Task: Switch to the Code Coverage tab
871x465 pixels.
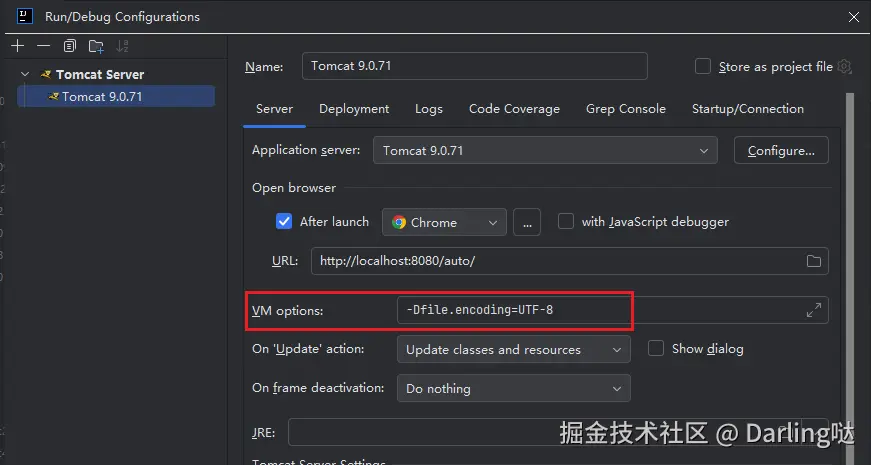Action: [x=514, y=109]
